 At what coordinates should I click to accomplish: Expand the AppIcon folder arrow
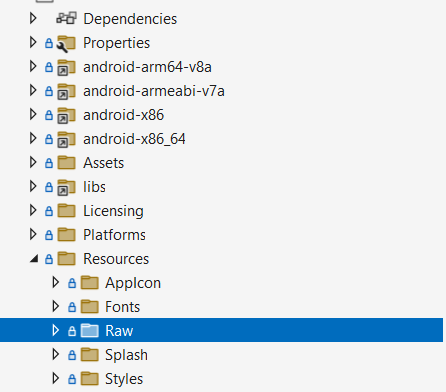56,282
